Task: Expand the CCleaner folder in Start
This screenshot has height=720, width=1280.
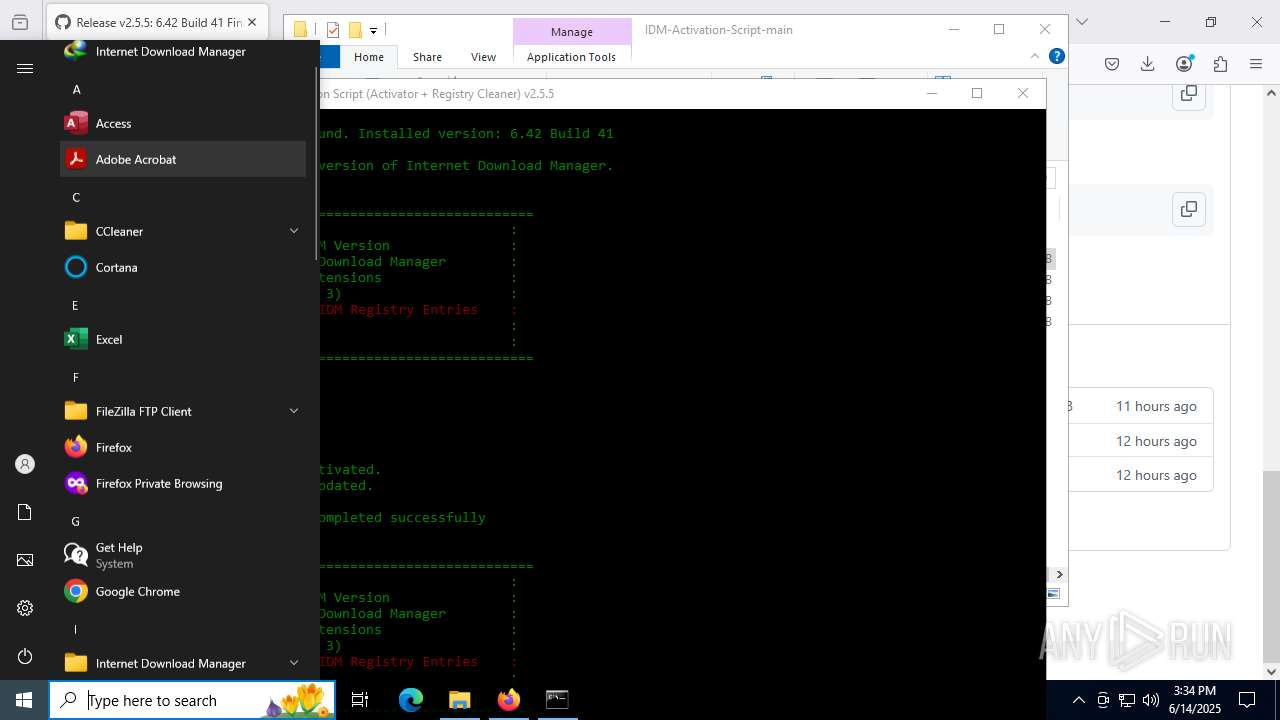Action: pyautogui.click(x=294, y=231)
